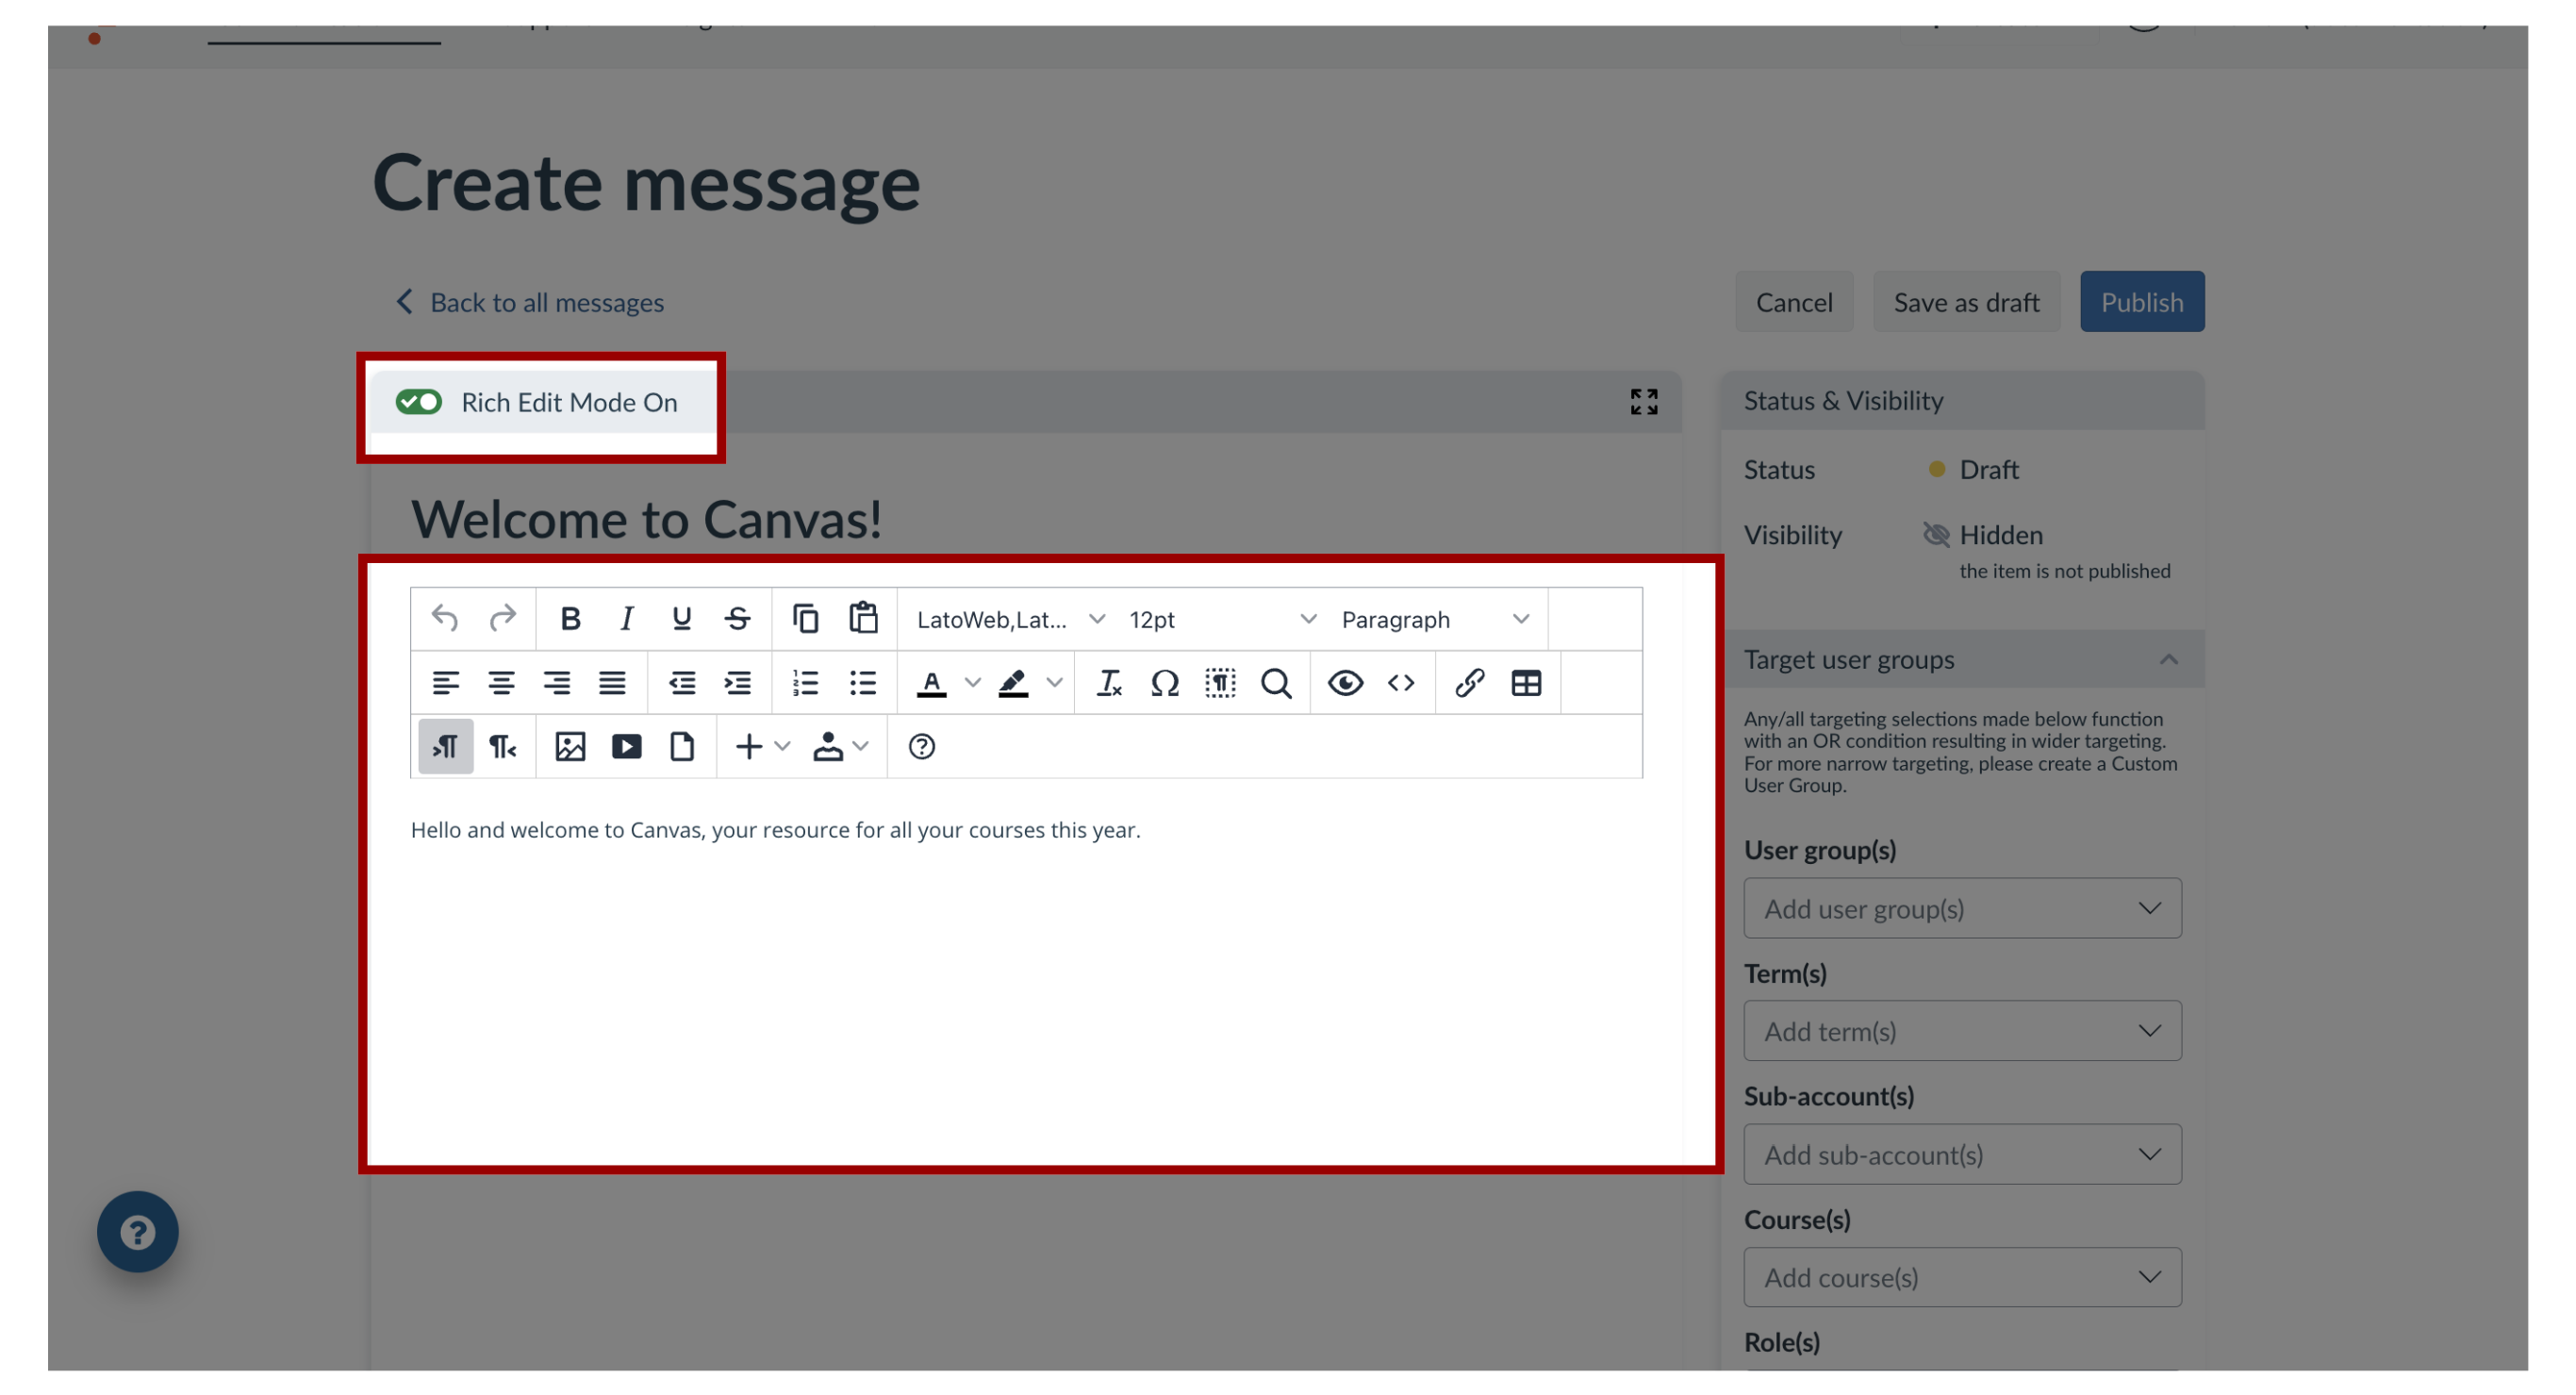Preview the message with the eye icon

click(1345, 683)
